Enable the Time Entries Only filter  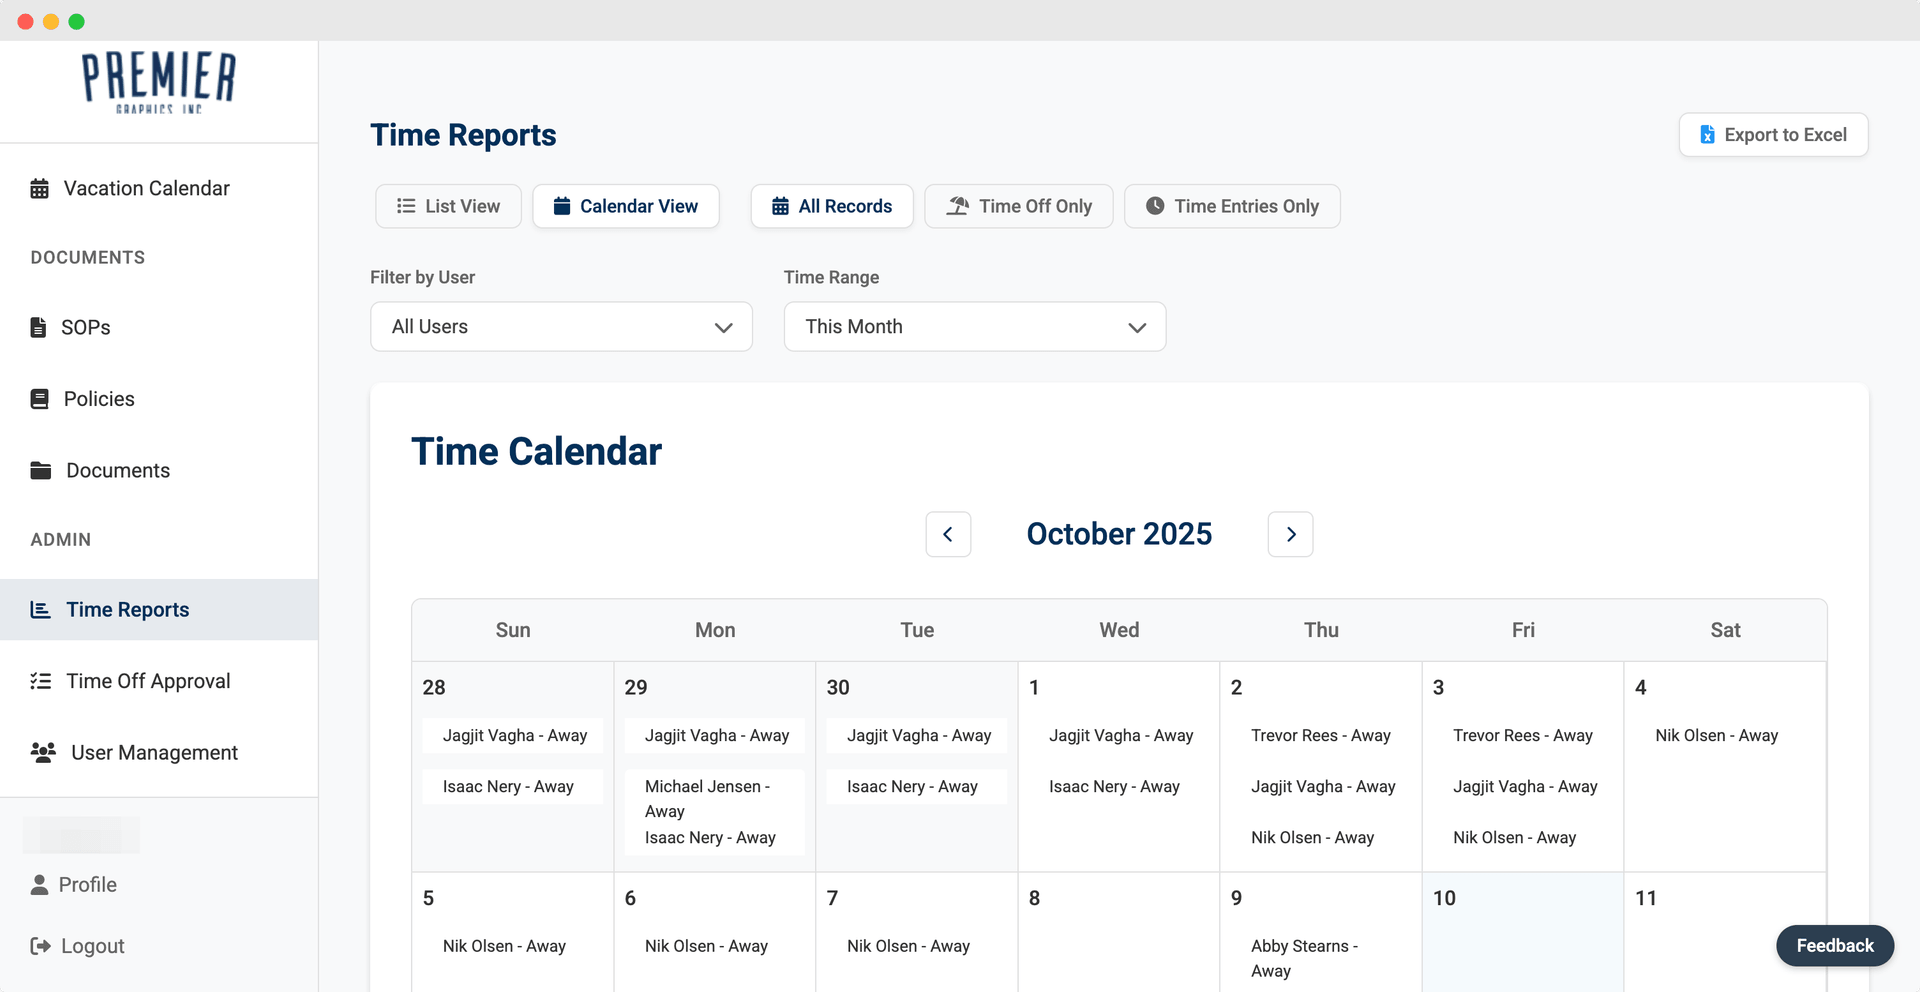click(1232, 206)
